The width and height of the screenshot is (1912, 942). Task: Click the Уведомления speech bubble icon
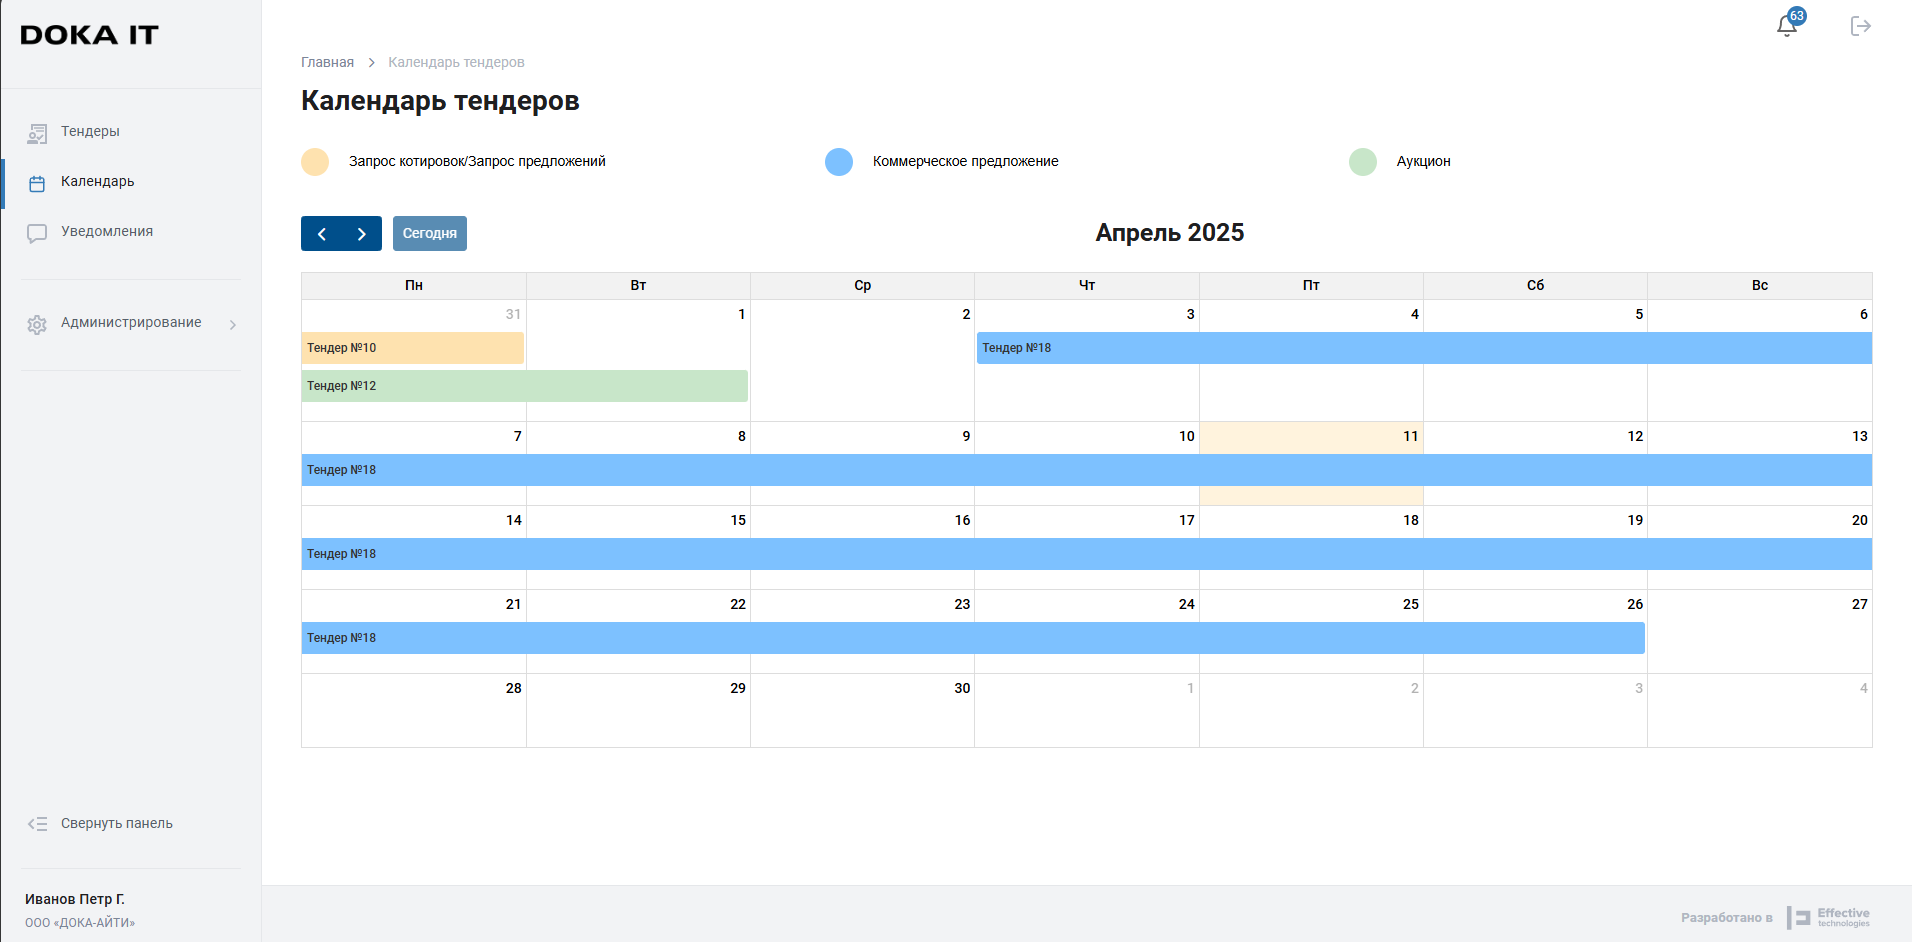[37, 233]
